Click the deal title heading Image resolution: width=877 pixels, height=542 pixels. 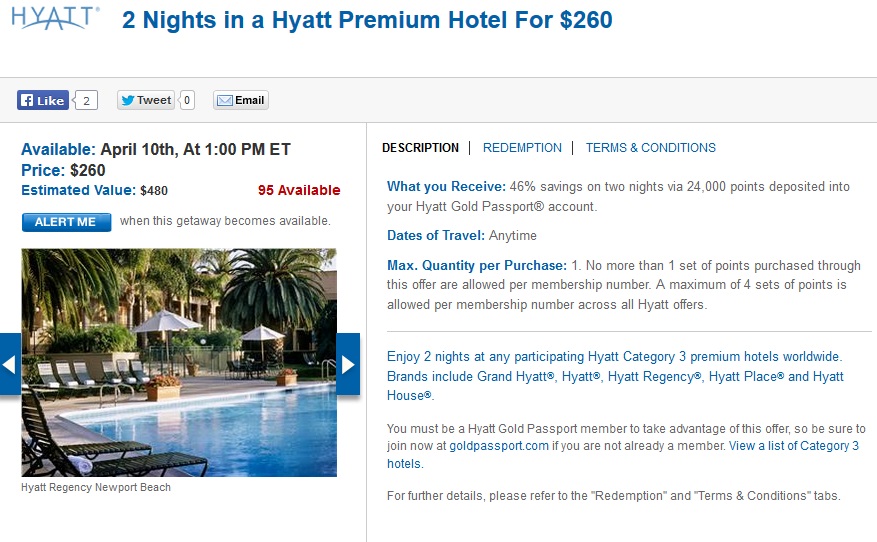[367, 20]
